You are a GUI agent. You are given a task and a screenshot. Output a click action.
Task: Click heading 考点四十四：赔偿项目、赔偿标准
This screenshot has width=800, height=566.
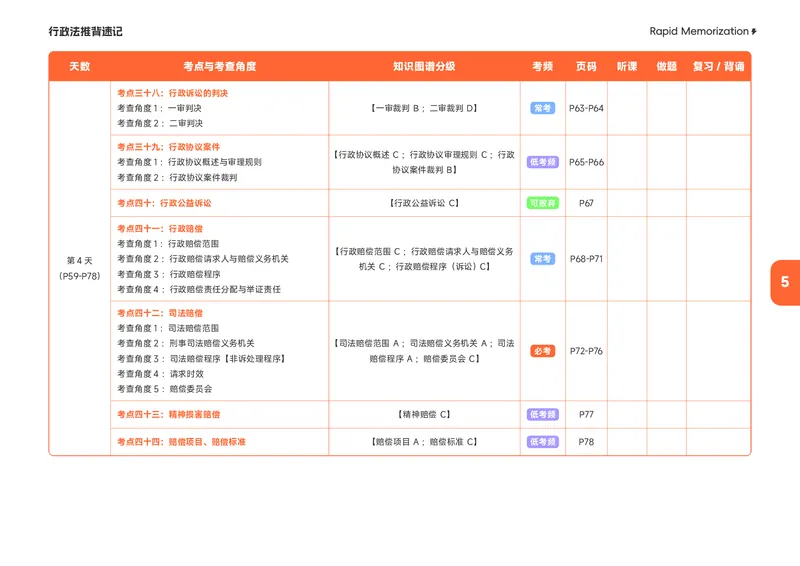coord(181,442)
